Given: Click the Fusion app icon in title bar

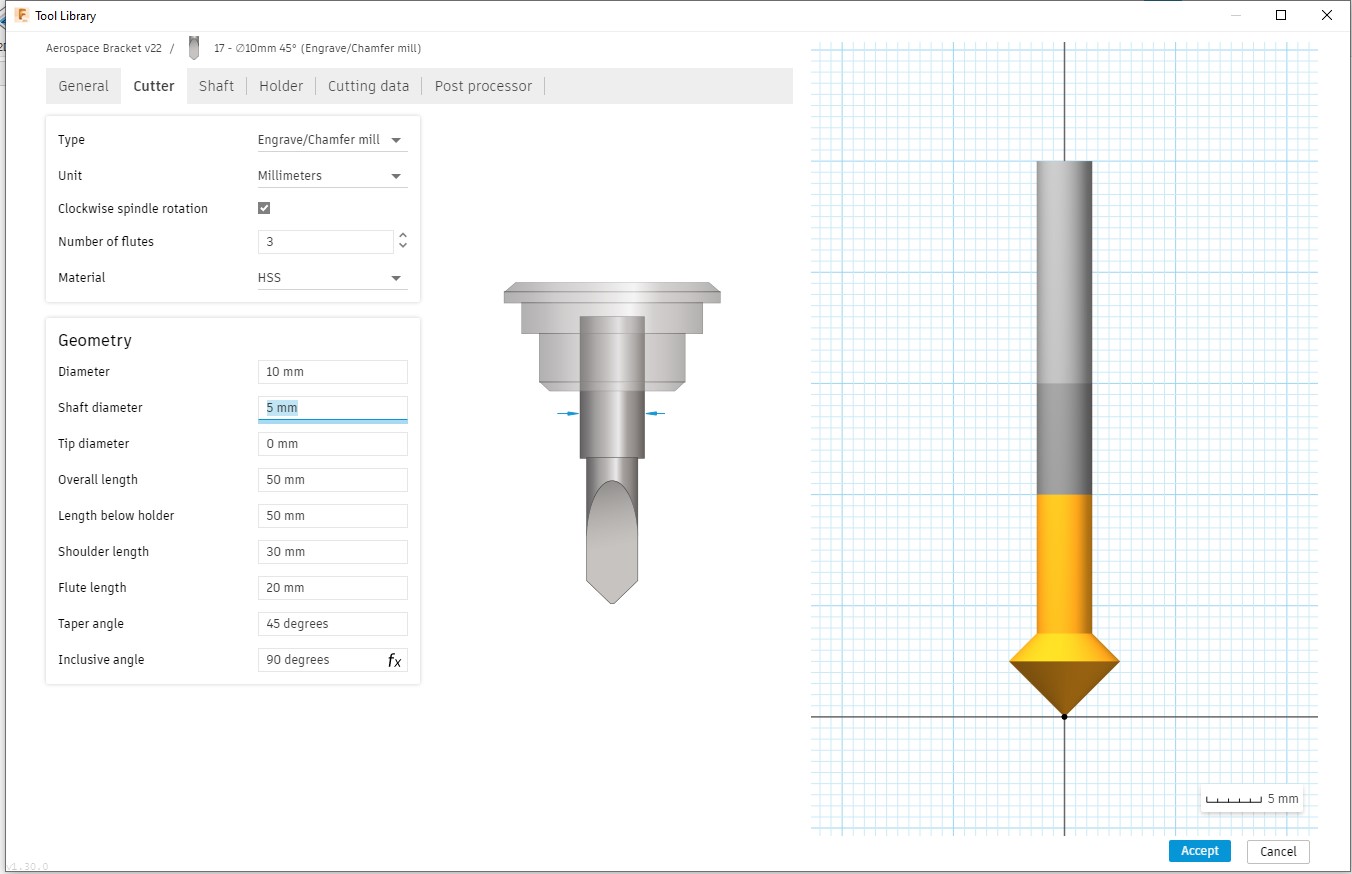Looking at the screenshot, I should (21, 16).
